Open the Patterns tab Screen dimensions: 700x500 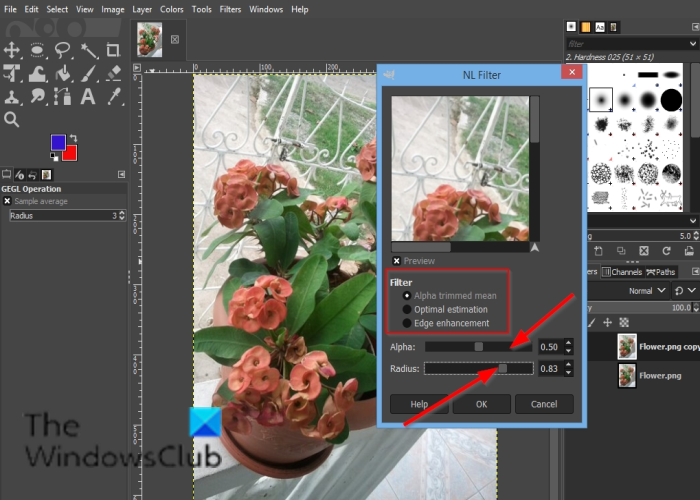click(x=585, y=27)
